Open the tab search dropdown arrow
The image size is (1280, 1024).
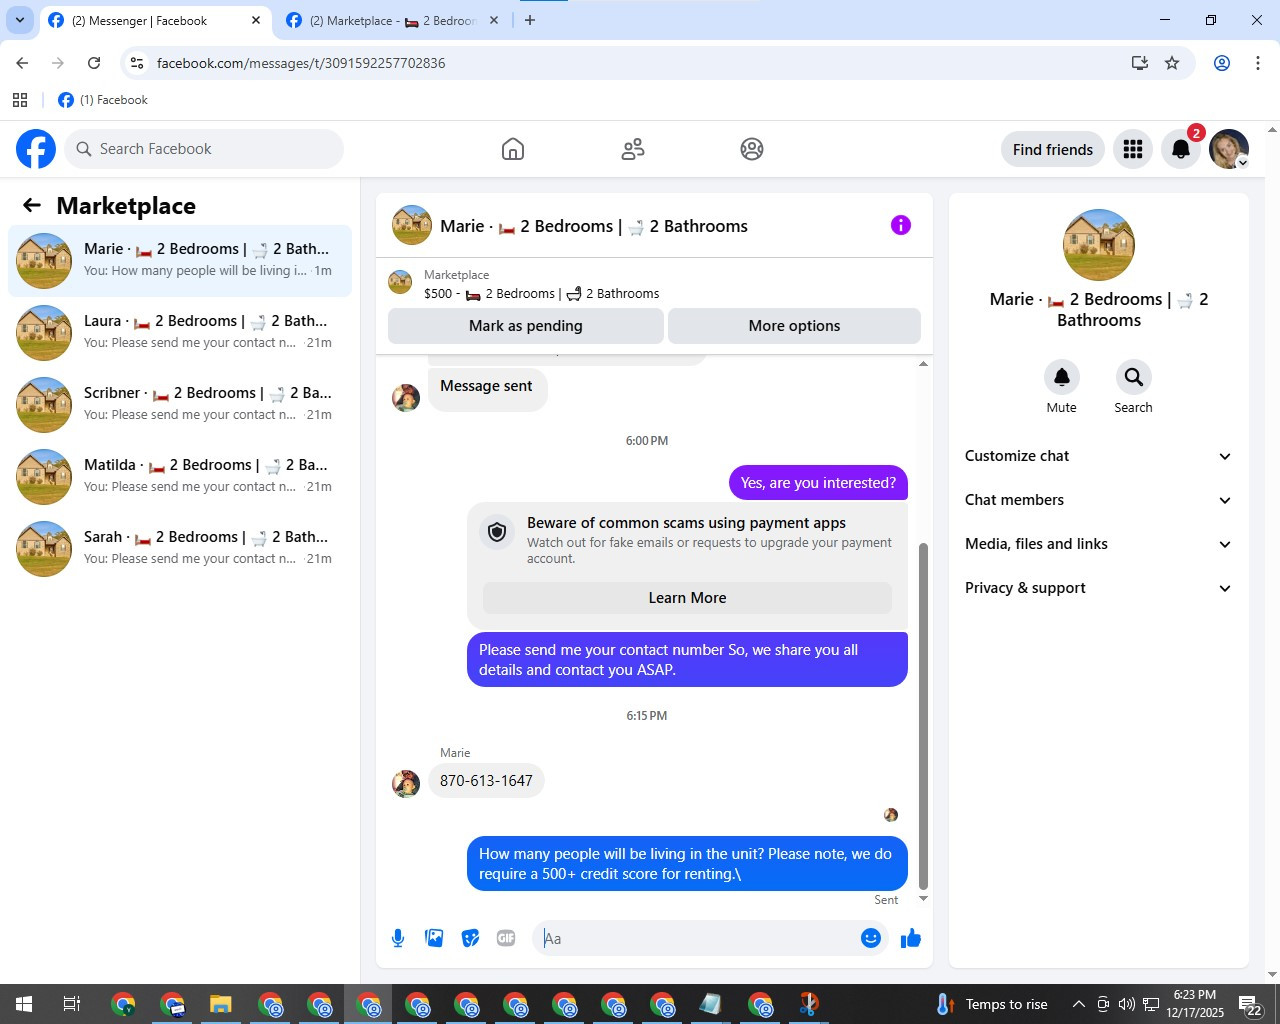pyautogui.click(x=19, y=20)
